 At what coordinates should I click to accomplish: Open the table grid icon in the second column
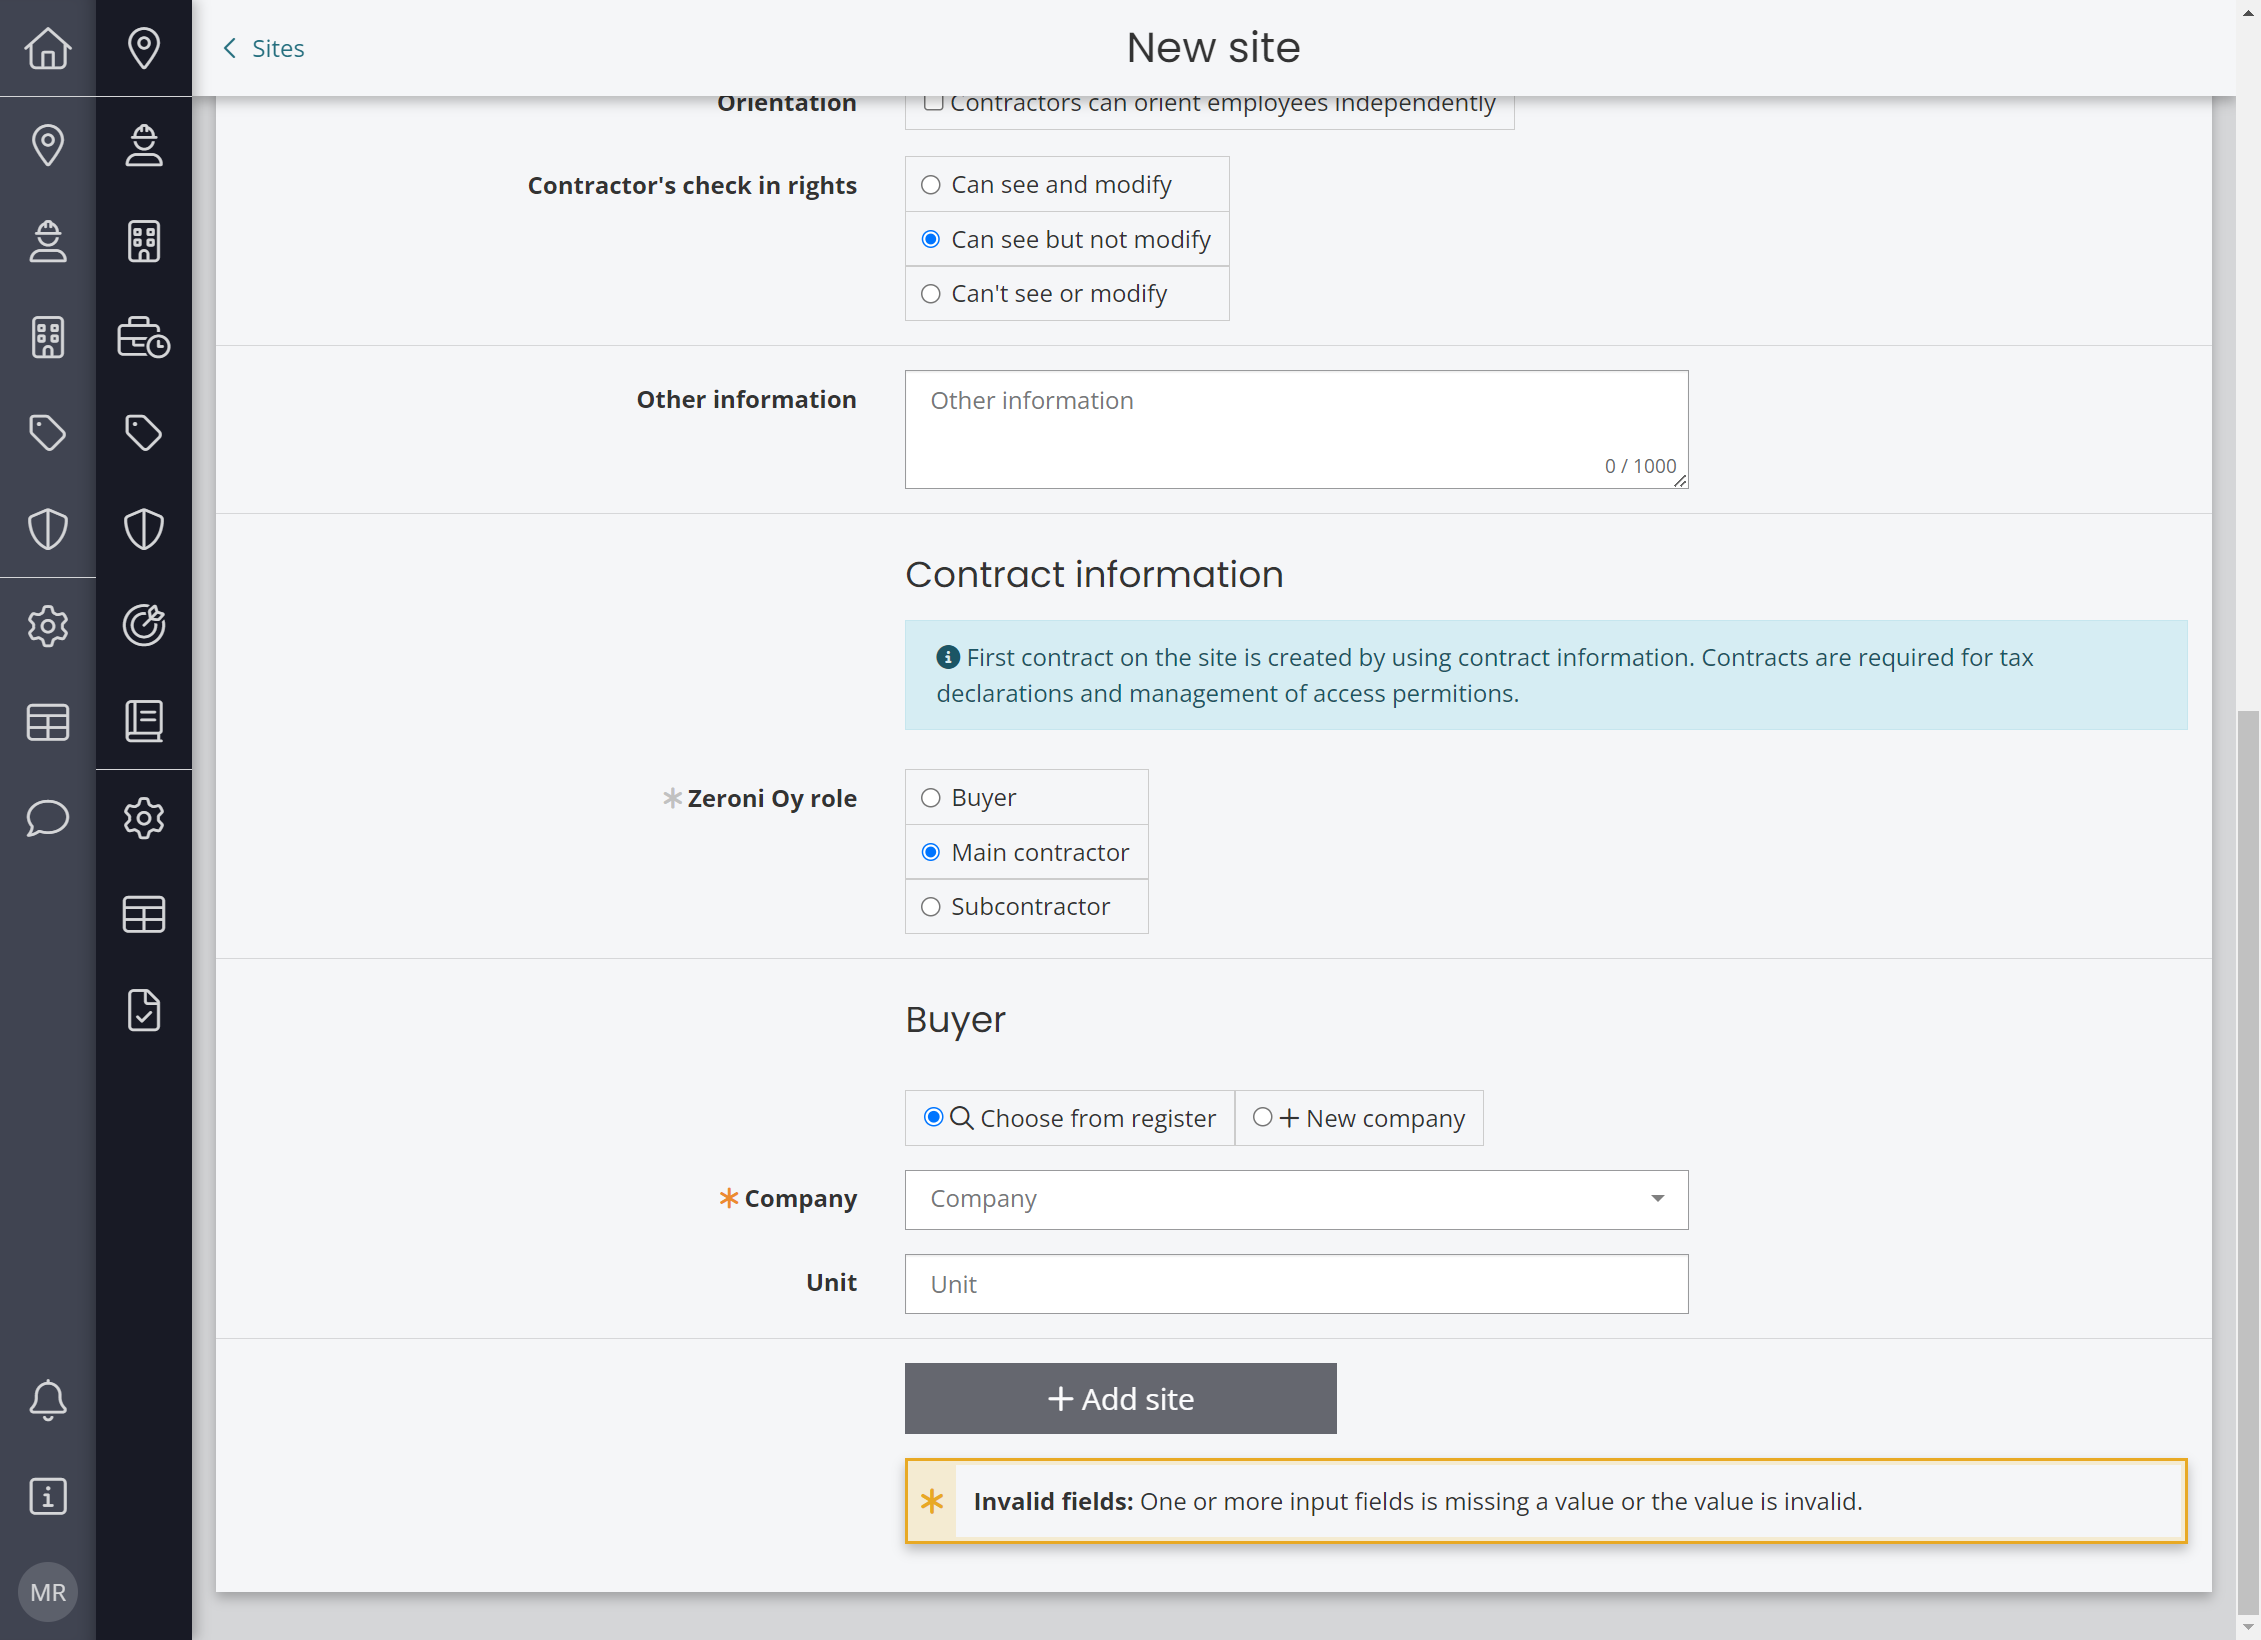[143, 914]
